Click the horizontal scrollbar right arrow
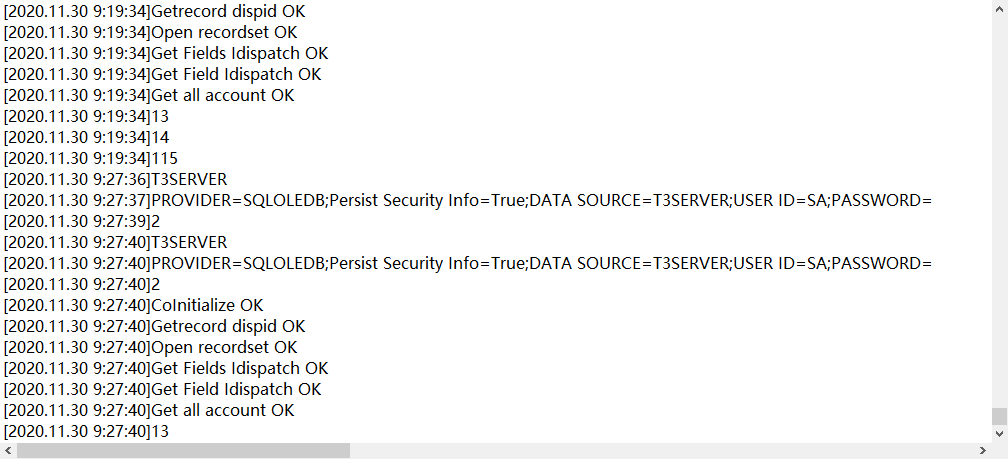The width and height of the screenshot is (1008, 459). (983, 451)
